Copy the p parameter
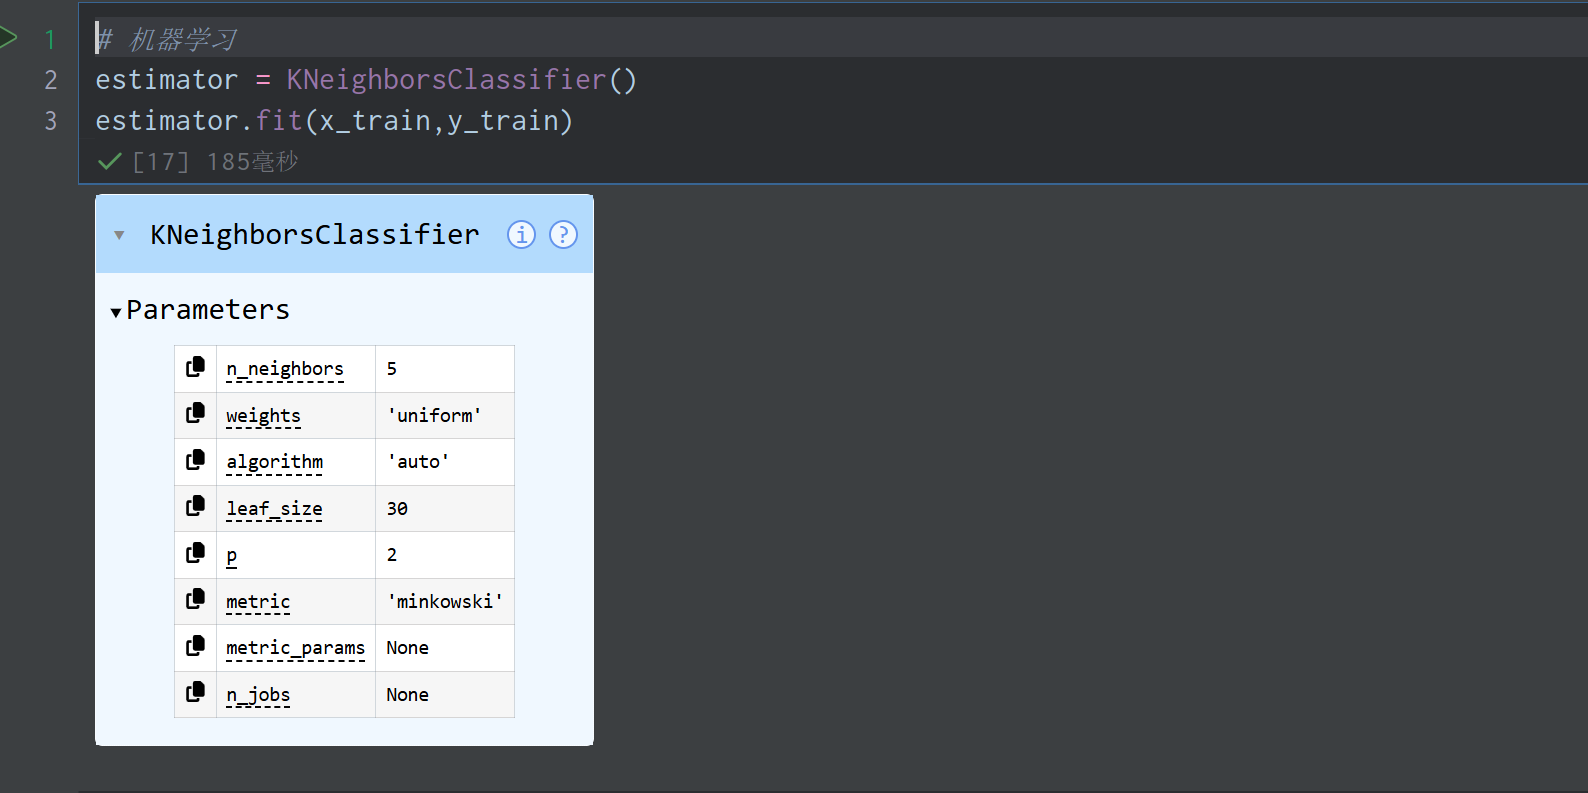 point(195,553)
